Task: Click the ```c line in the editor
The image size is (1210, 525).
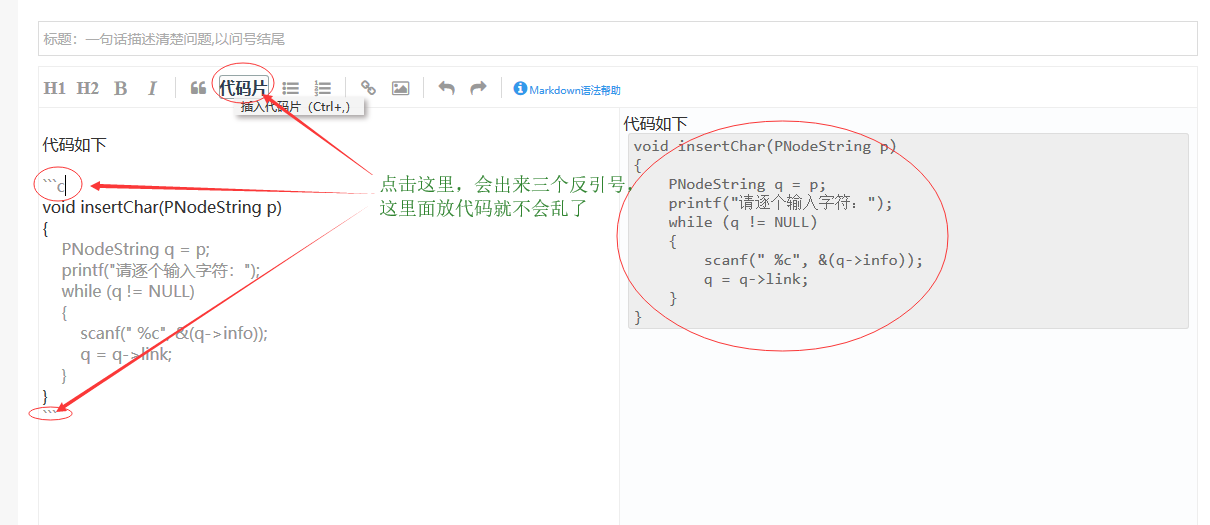Action: pyautogui.click(x=54, y=186)
